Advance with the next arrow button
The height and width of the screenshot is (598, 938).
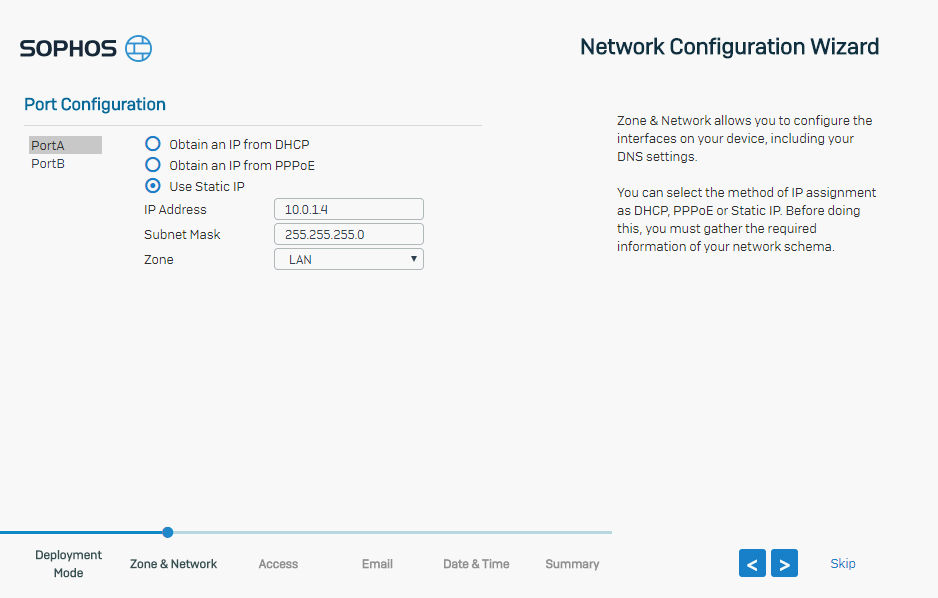pos(784,563)
